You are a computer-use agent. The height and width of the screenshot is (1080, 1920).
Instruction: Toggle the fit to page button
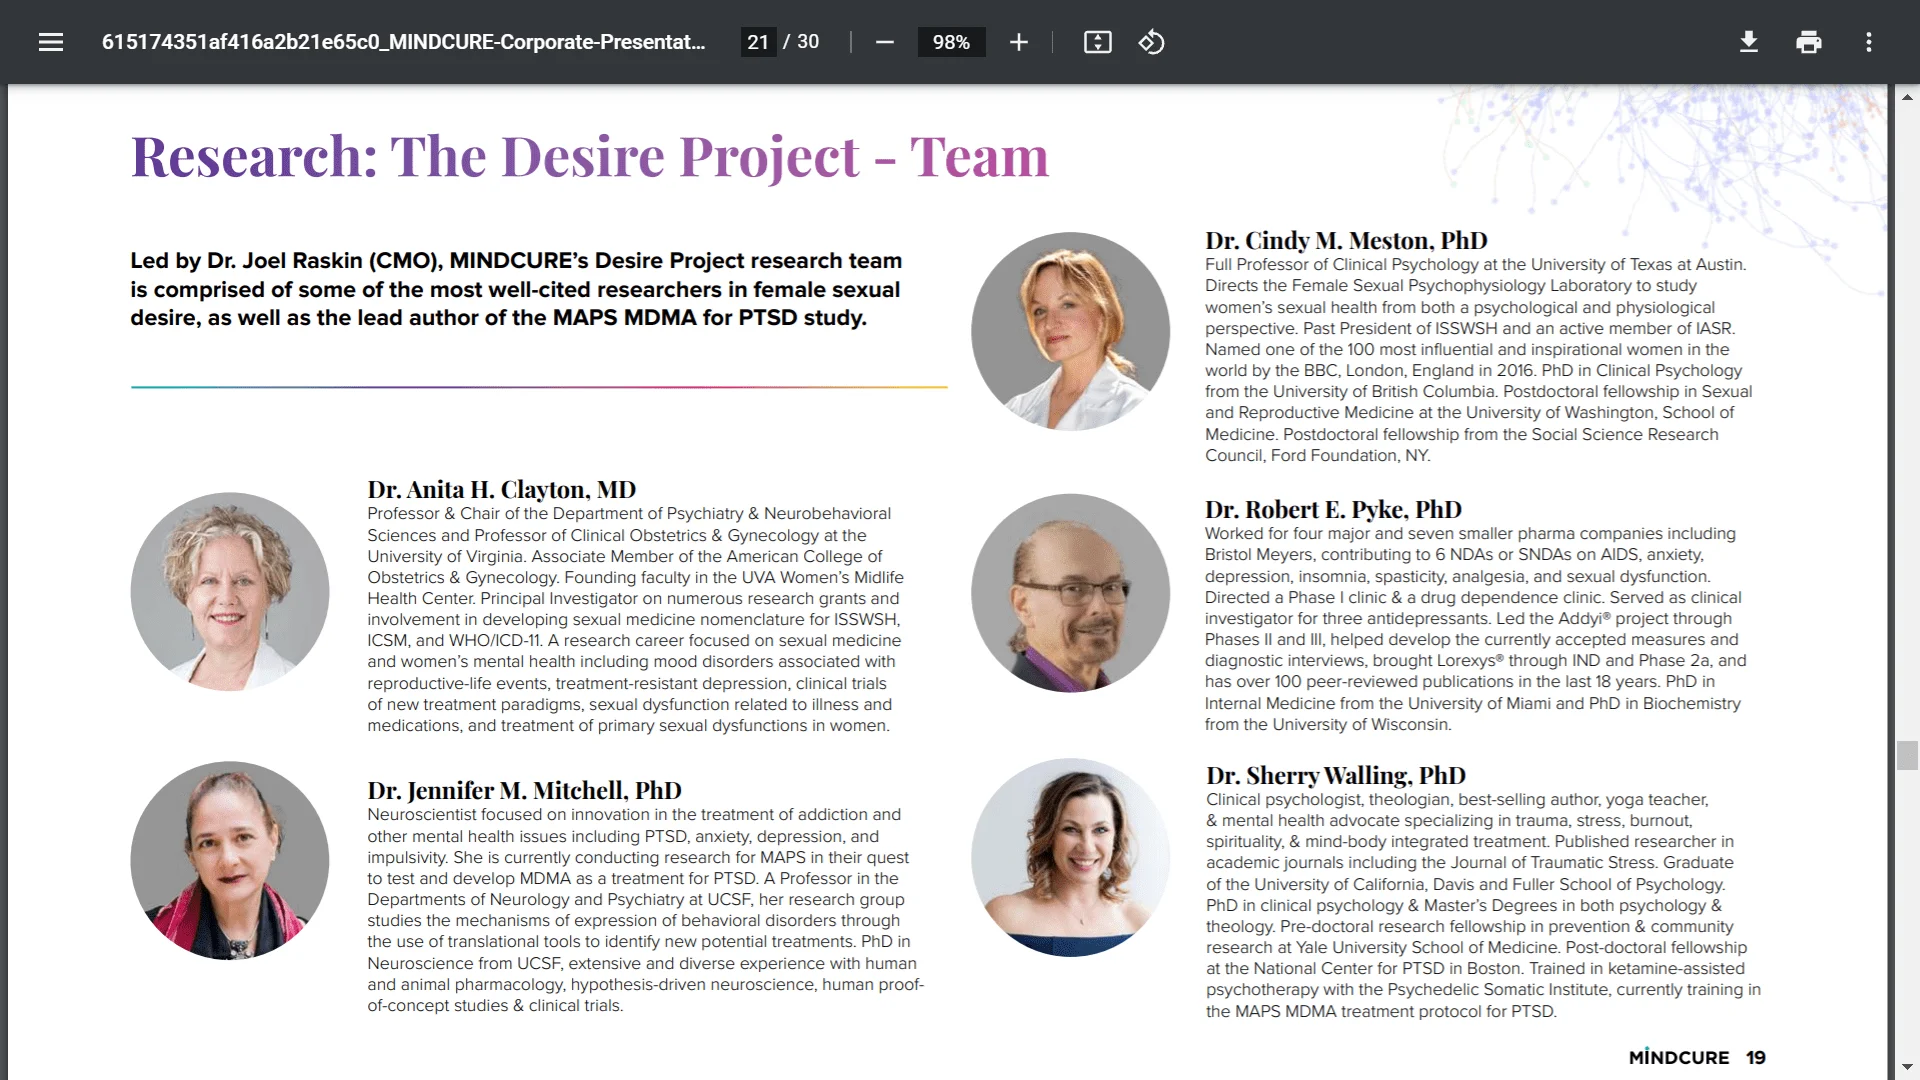click(1097, 42)
